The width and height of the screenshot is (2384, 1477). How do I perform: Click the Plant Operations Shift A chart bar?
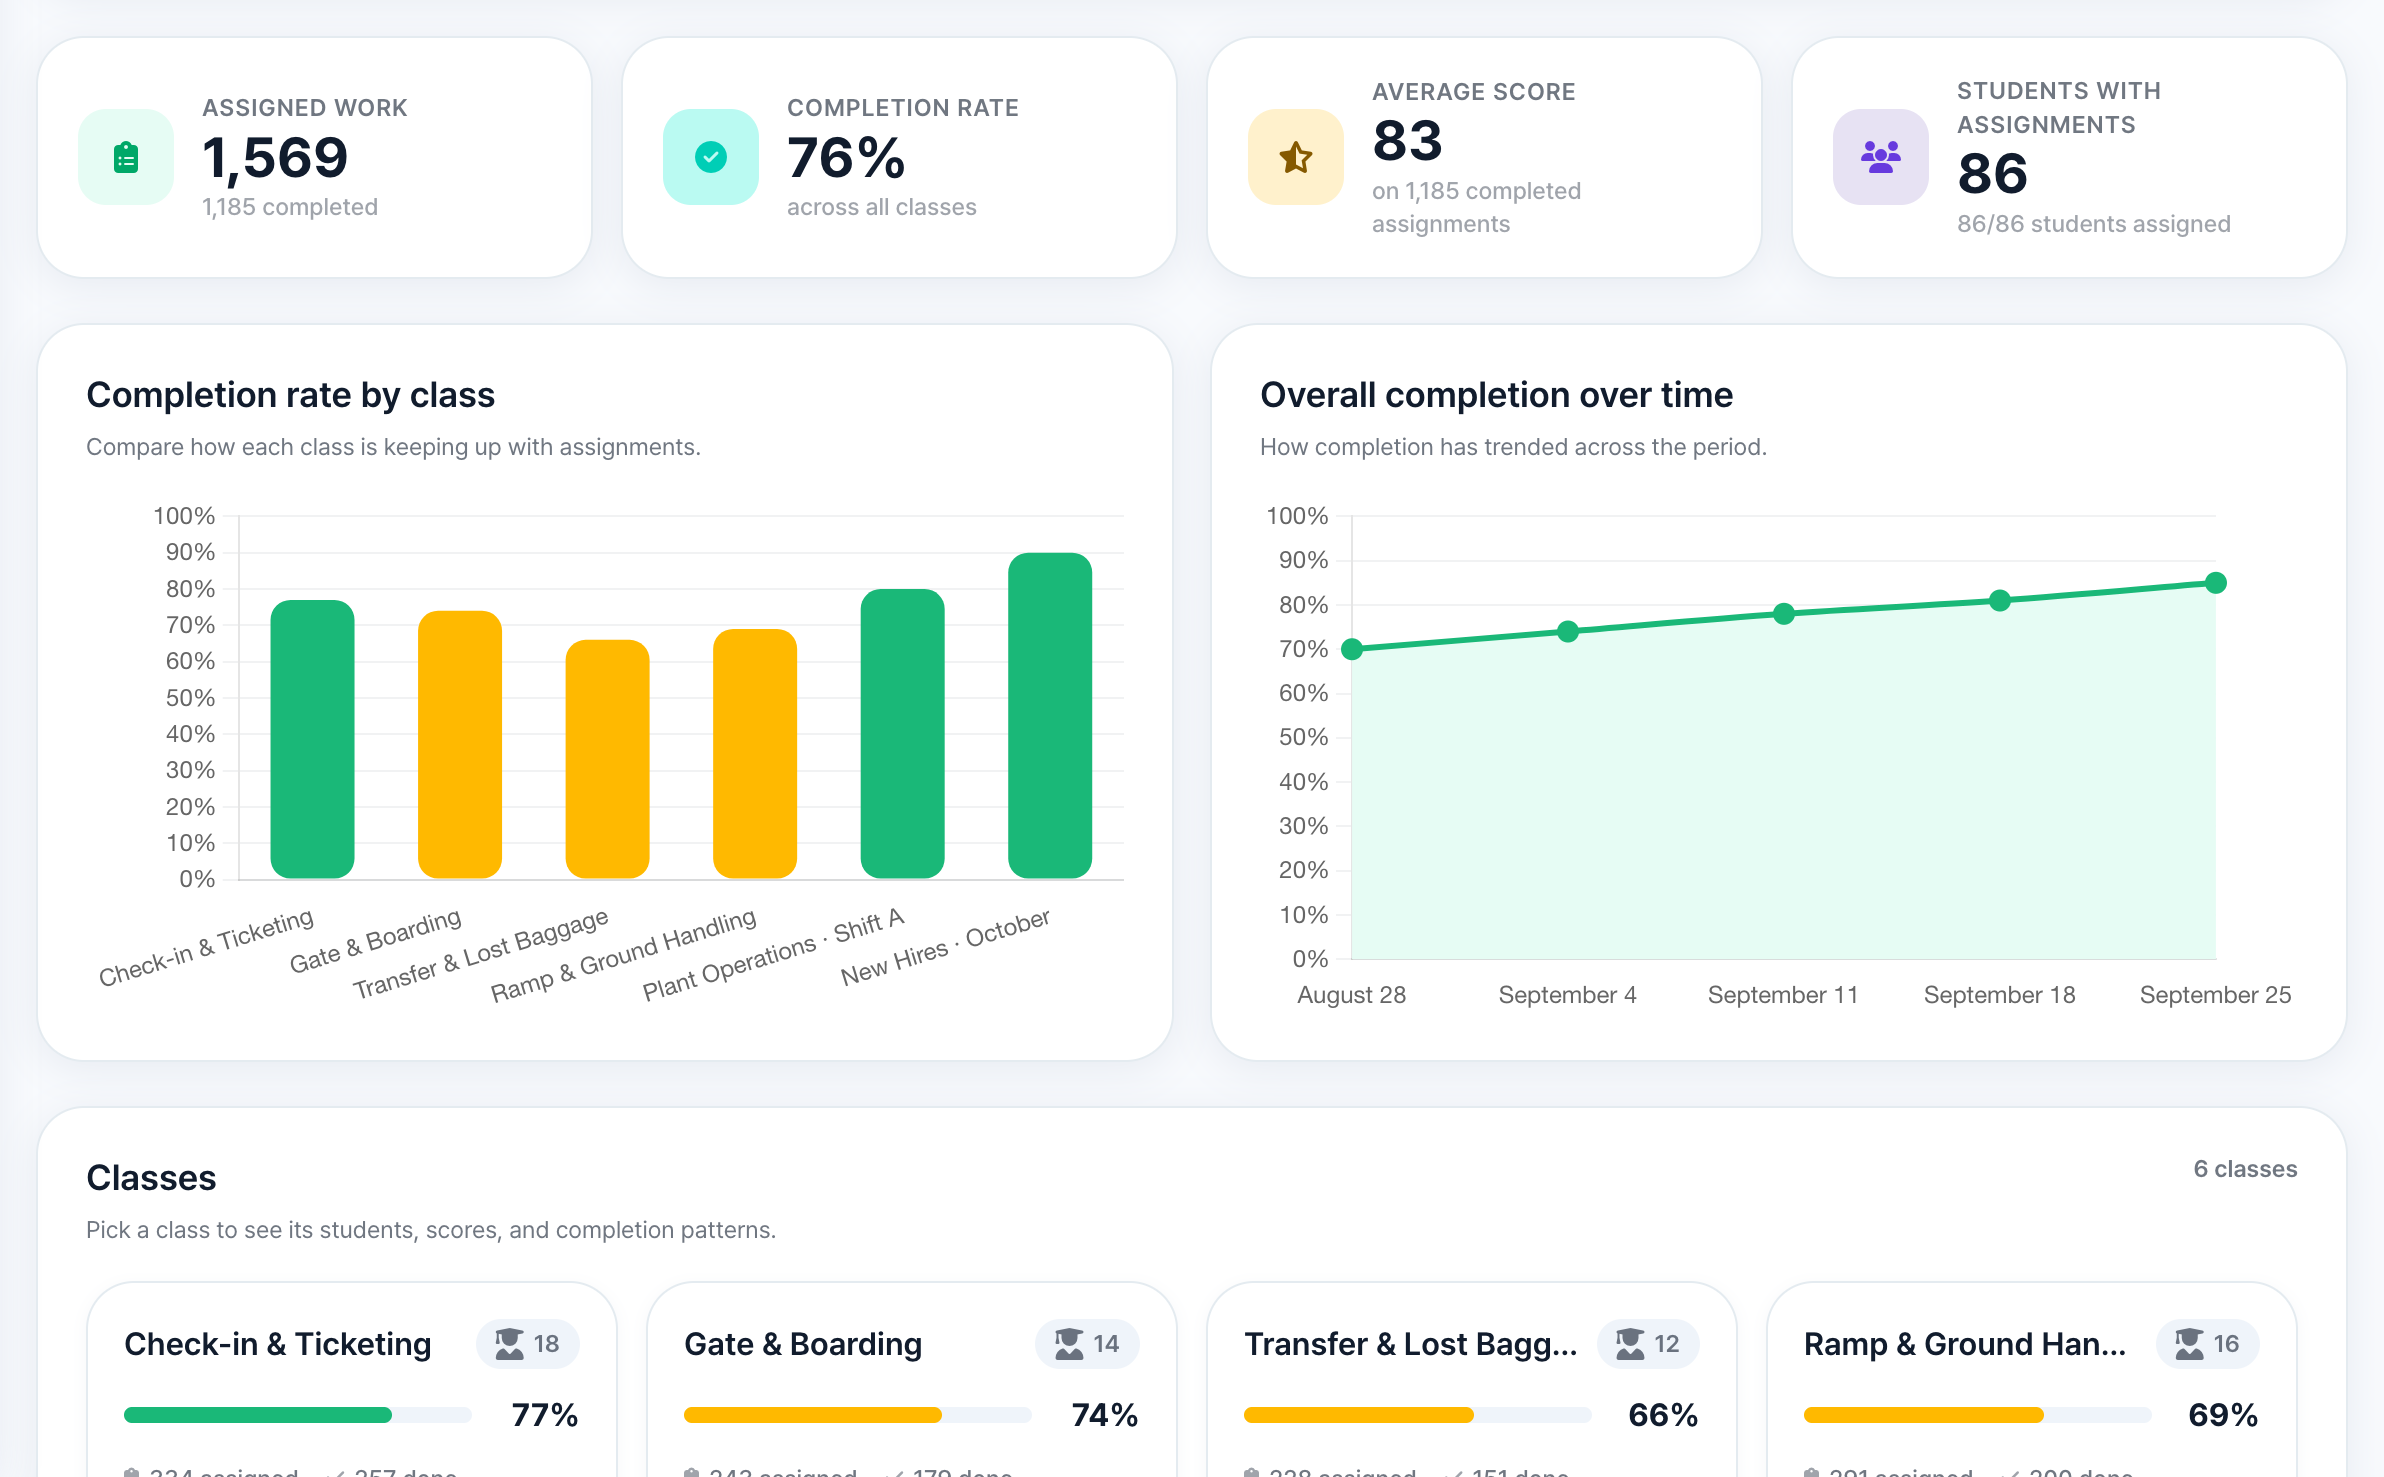pyautogui.click(x=902, y=734)
